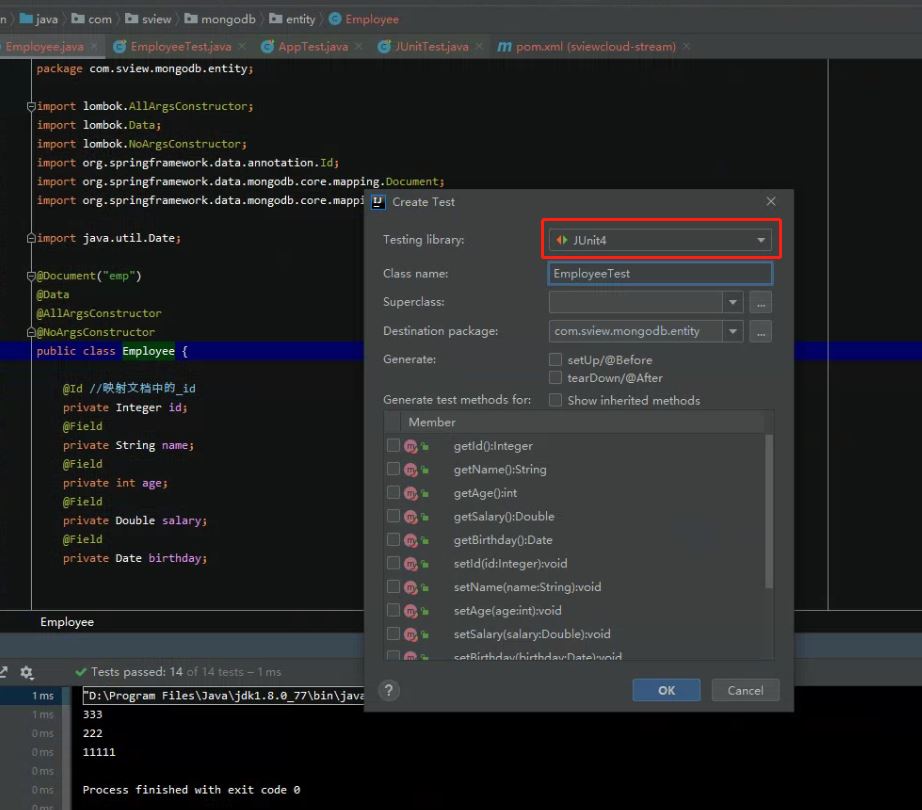Image resolution: width=922 pixels, height=810 pixels.
Task: Close the AppTest.java tab
Action: [359, 46]
